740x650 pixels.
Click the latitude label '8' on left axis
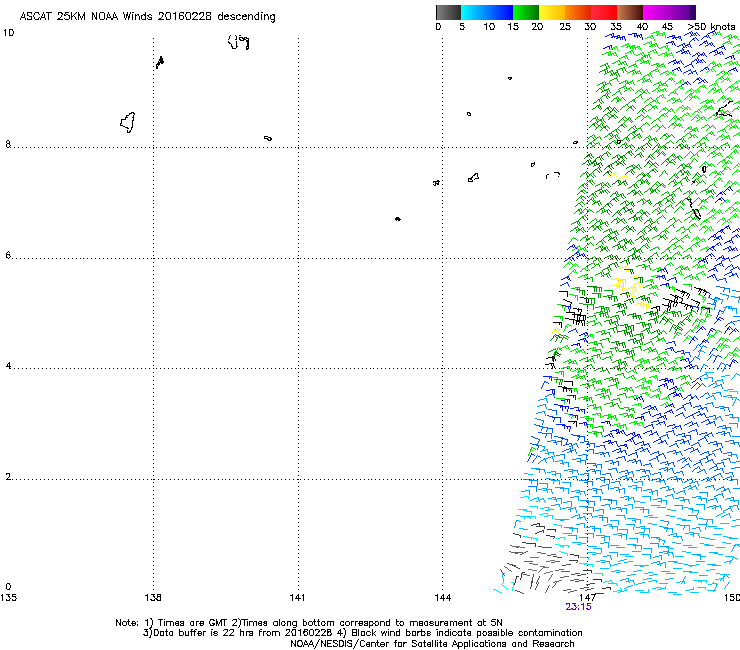[x=8, y=144]
